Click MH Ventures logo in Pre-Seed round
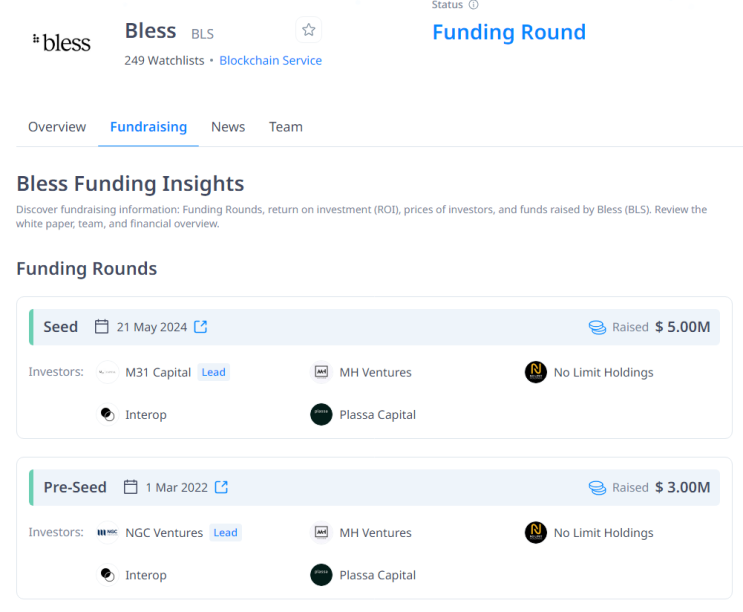Image resolution: width=743 pixels, height=612 pixels. click(x=321, y=532)
